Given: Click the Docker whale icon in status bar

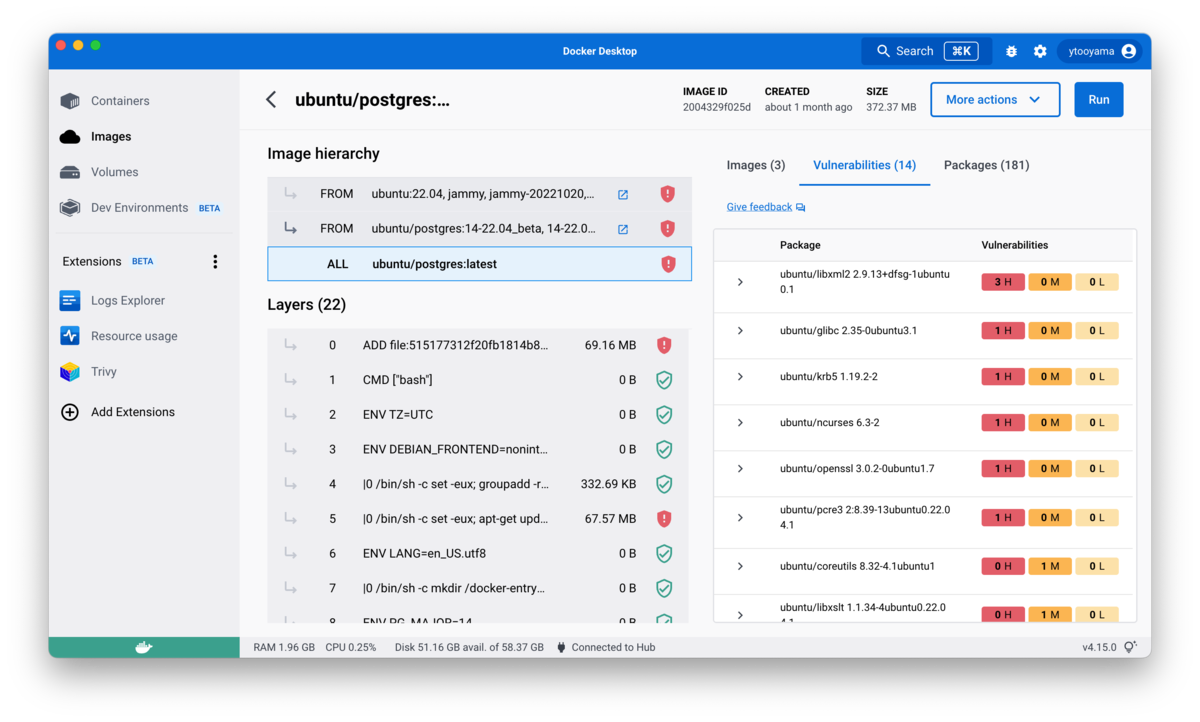Looking at the screenshot, I should coord(144,647).
